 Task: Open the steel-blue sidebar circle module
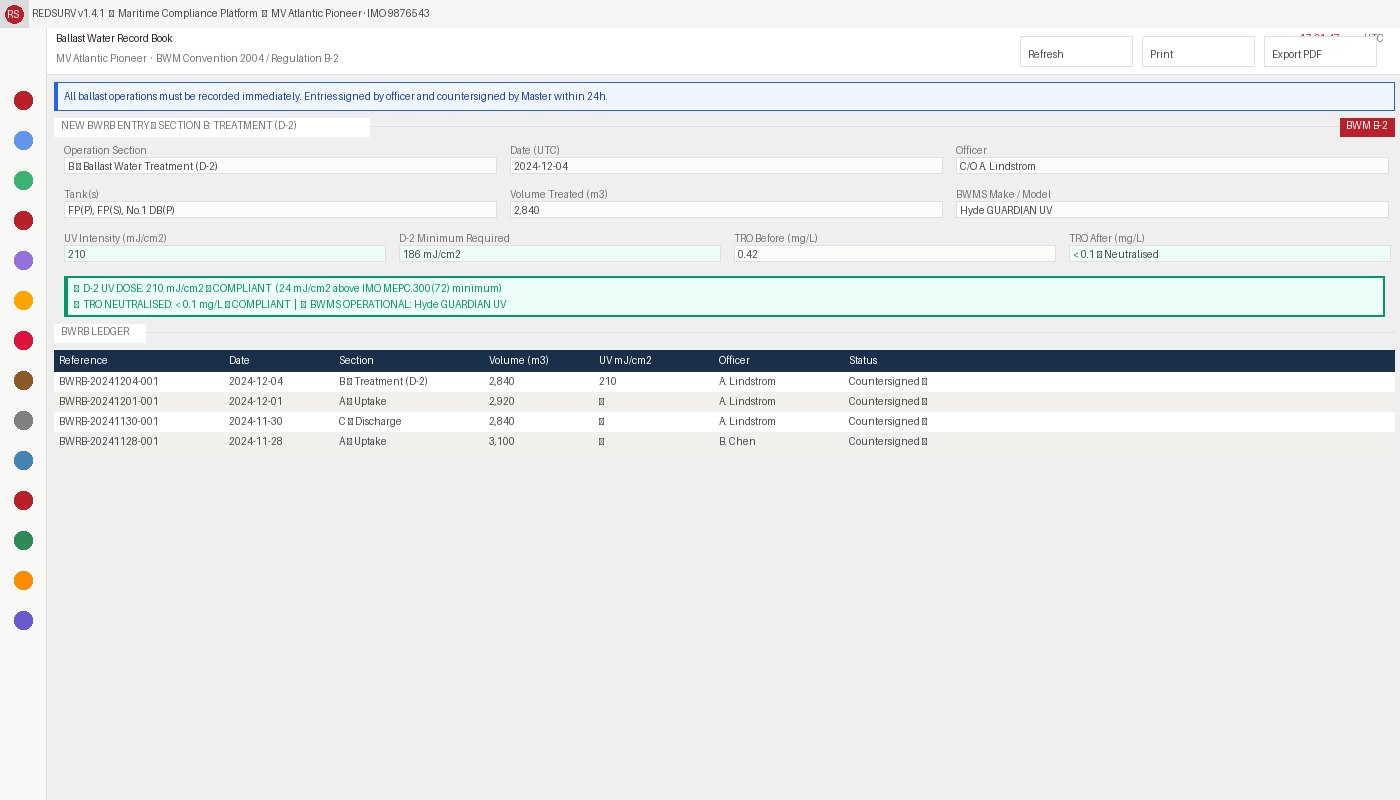coord(23,460)
